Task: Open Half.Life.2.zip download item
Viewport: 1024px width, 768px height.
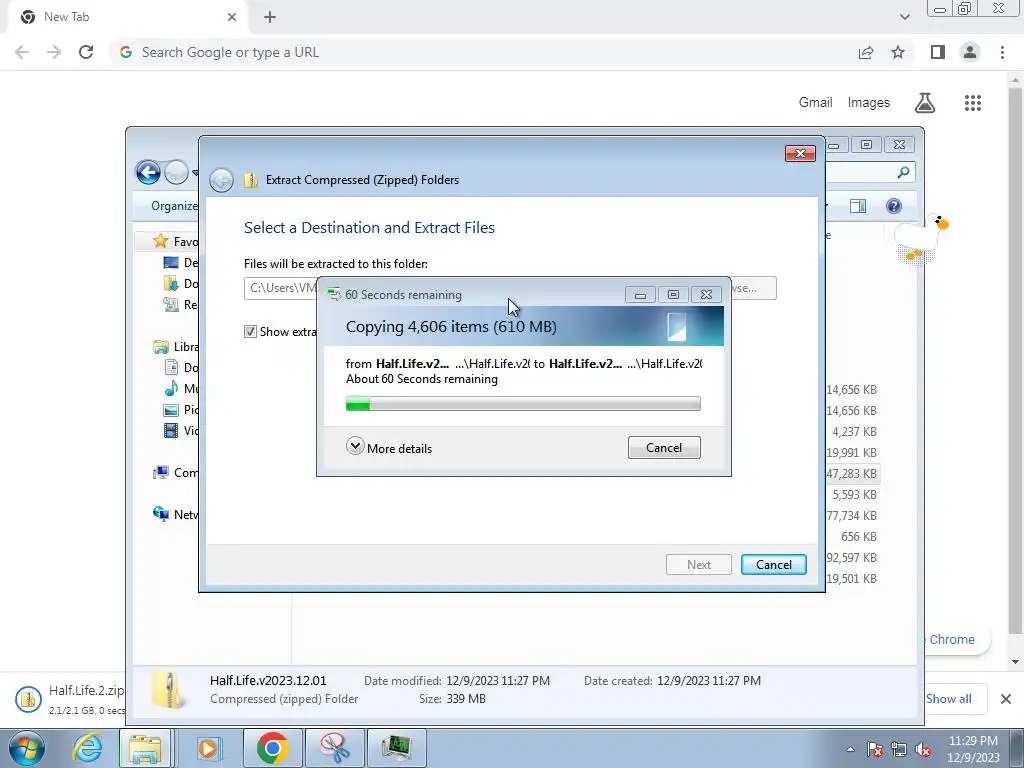Action: (69, 699)
